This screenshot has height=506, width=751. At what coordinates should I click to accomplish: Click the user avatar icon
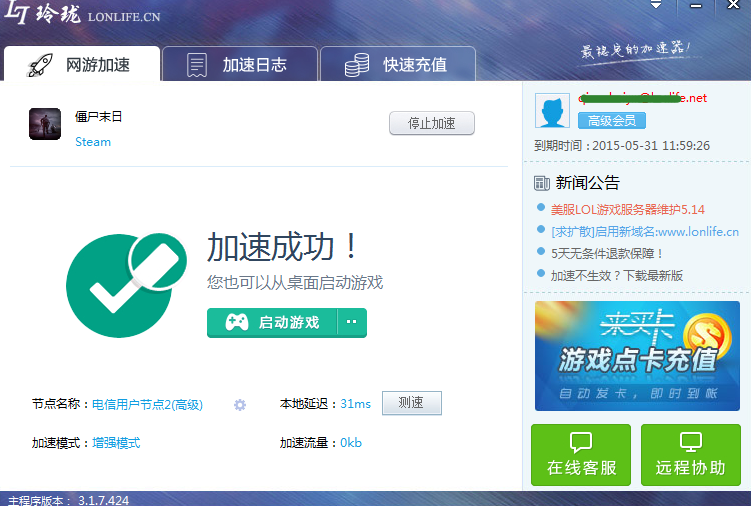pyautogui.click(x=552, y=110)
